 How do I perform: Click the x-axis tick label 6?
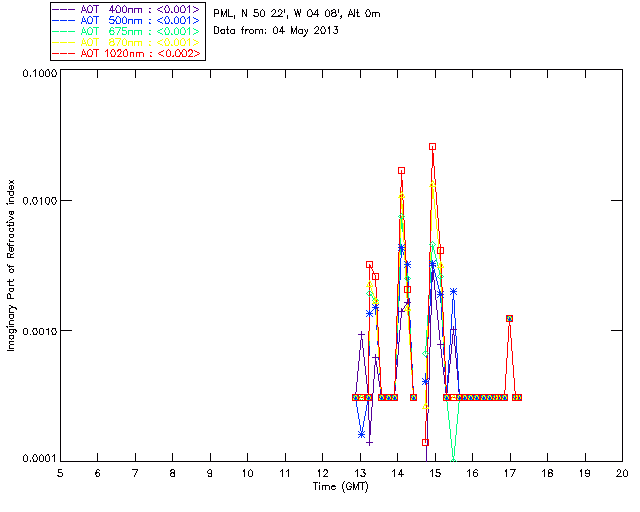pos(98,473)
